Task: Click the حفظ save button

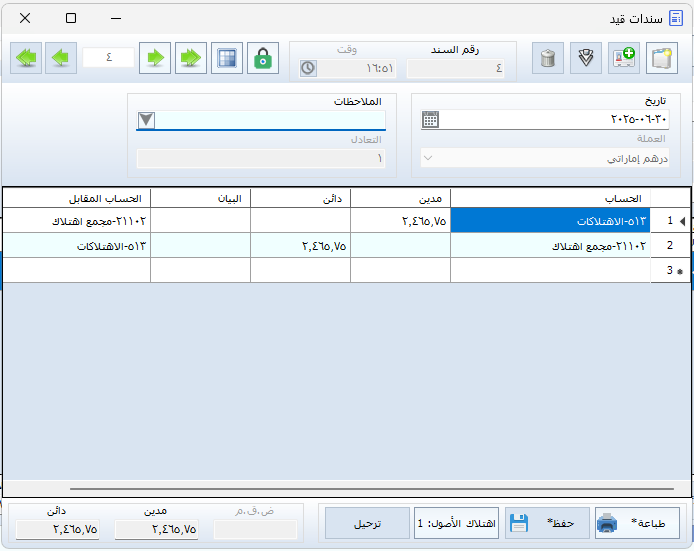Action: 545,523
